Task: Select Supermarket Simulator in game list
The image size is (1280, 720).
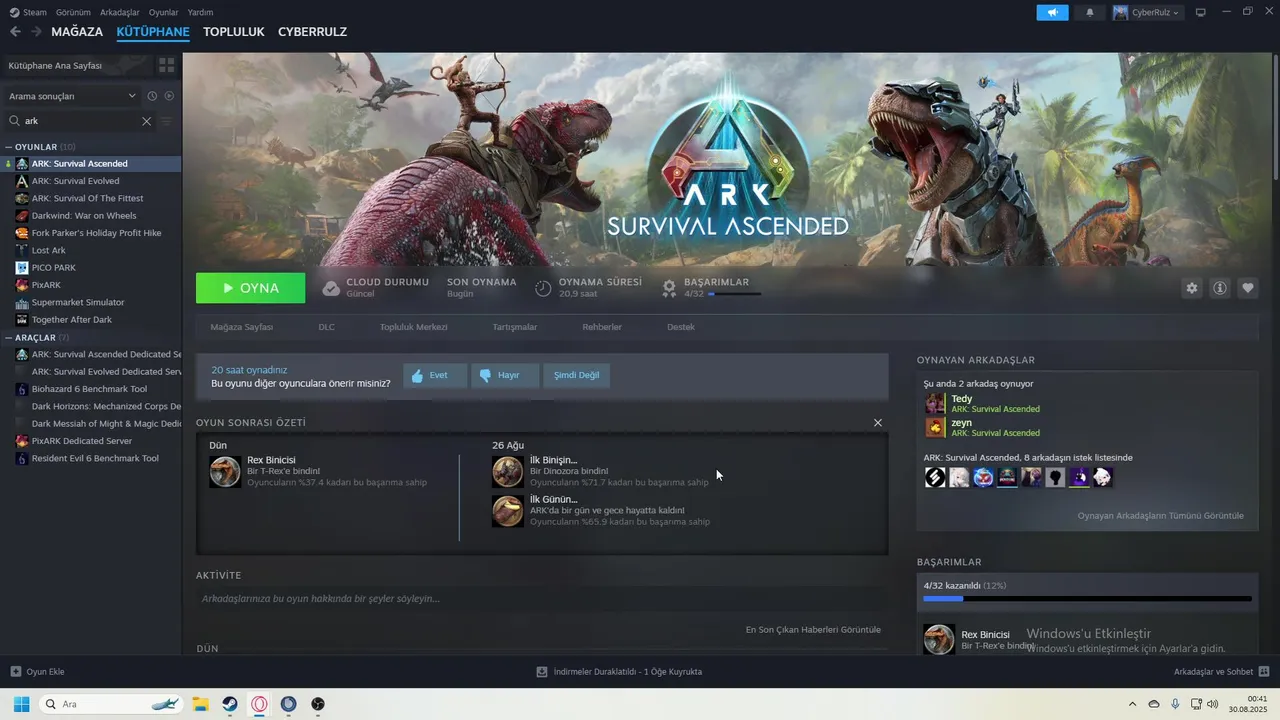Action: (x=78, y=302)
